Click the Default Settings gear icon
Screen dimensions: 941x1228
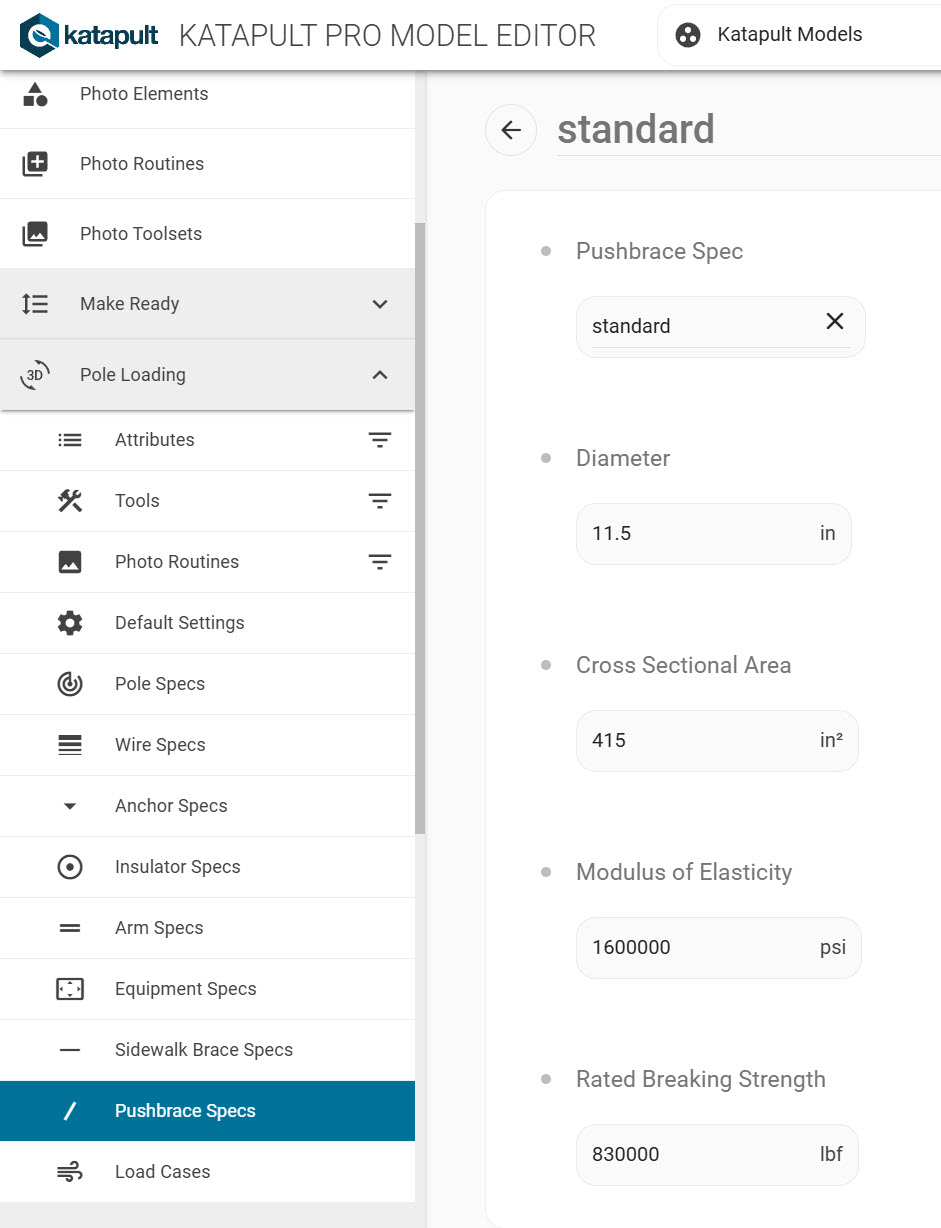point(70,623)
